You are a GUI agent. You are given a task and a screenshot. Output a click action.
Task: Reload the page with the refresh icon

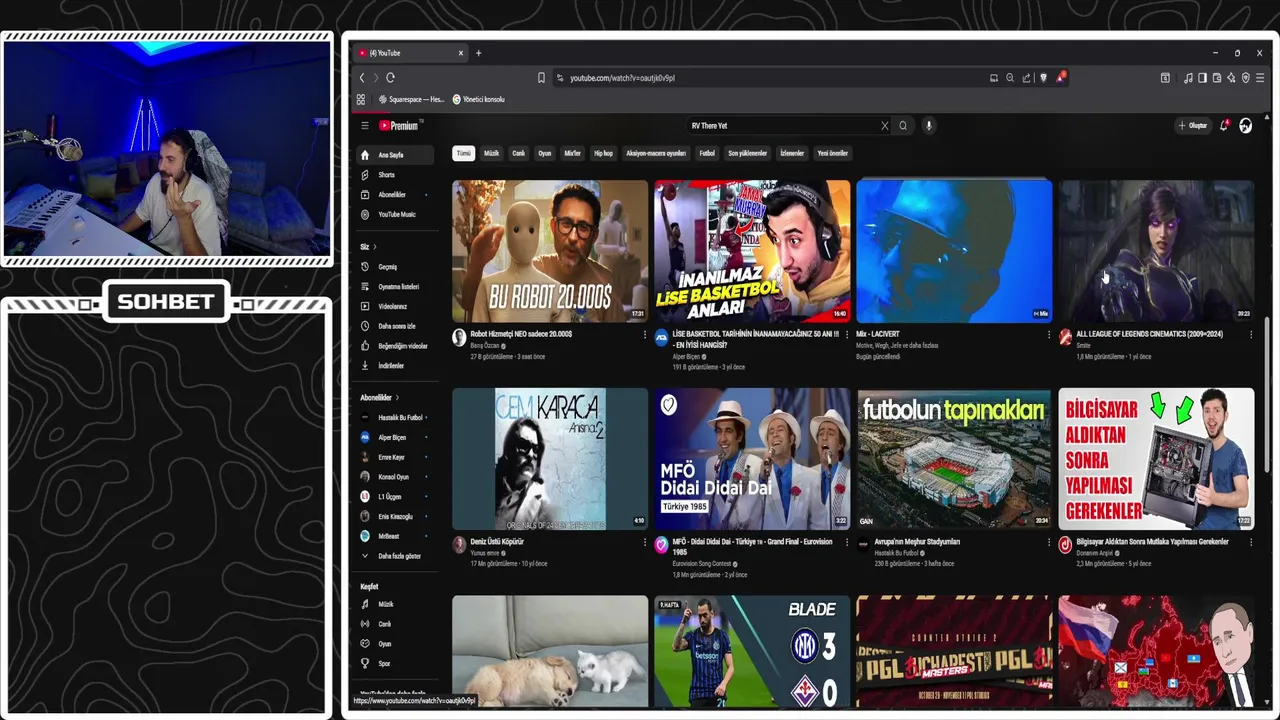click(x=390, y=78)
